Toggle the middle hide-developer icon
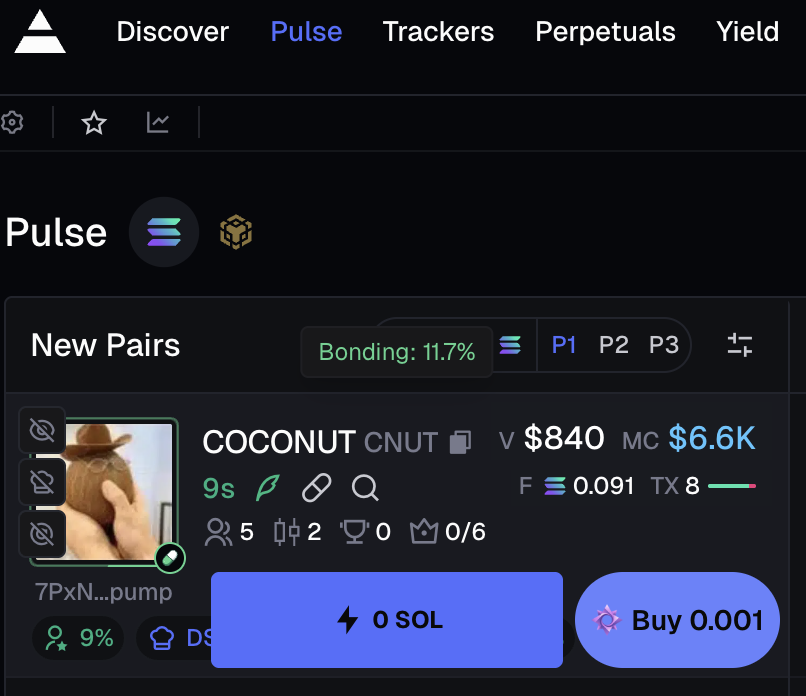Screen dimensions: 806x696 (42, 482)
